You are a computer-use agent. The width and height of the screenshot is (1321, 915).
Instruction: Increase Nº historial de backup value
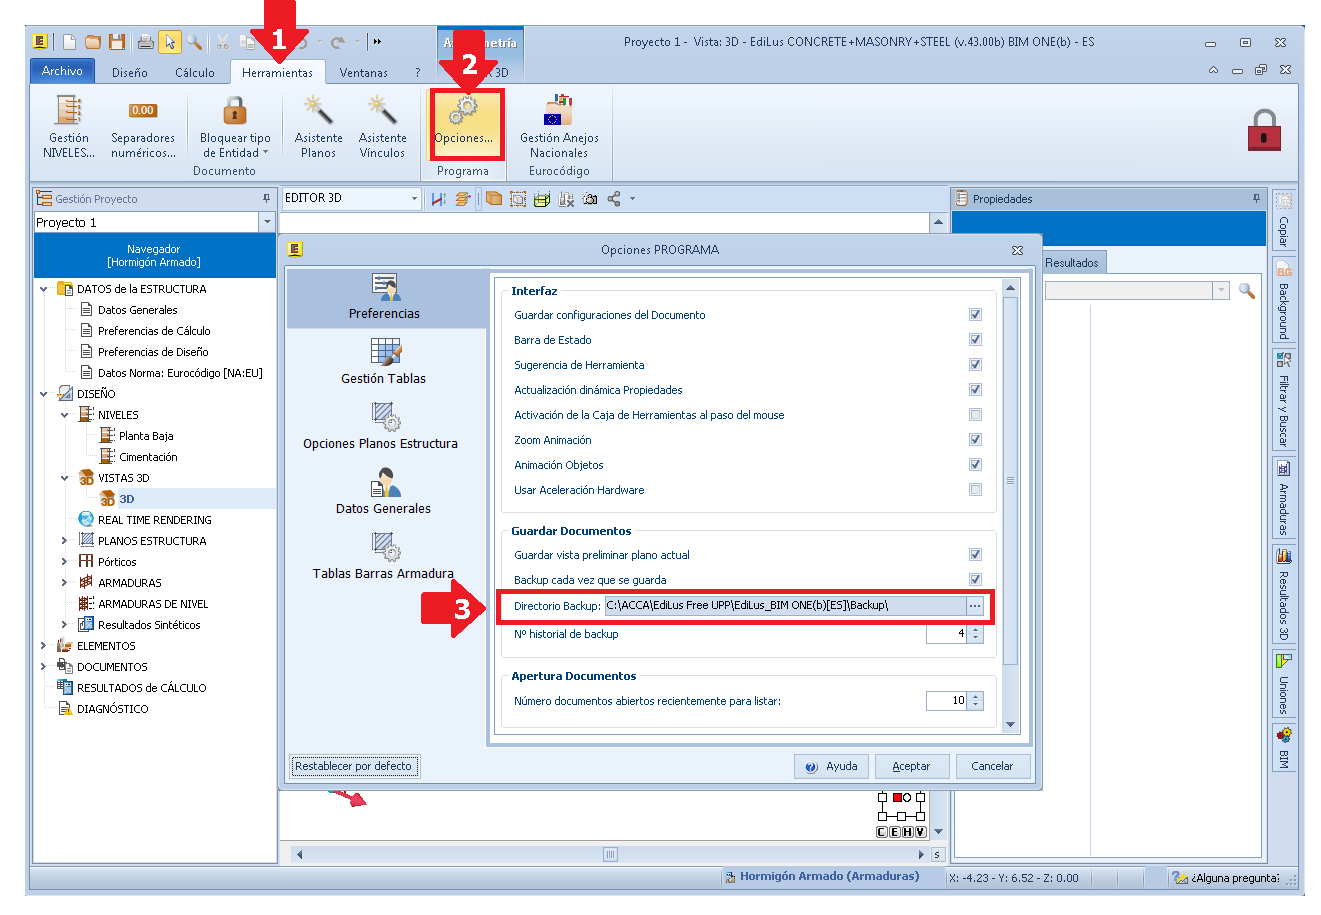coord(976,629)
